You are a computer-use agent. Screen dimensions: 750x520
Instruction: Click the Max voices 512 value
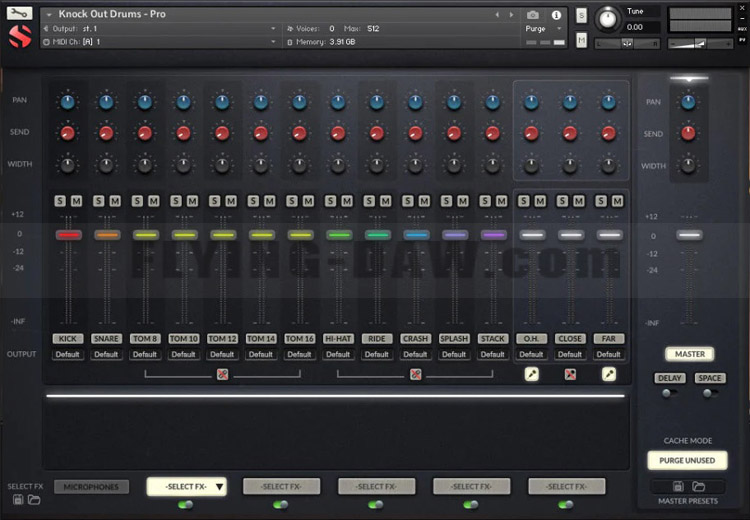(373, 29)
